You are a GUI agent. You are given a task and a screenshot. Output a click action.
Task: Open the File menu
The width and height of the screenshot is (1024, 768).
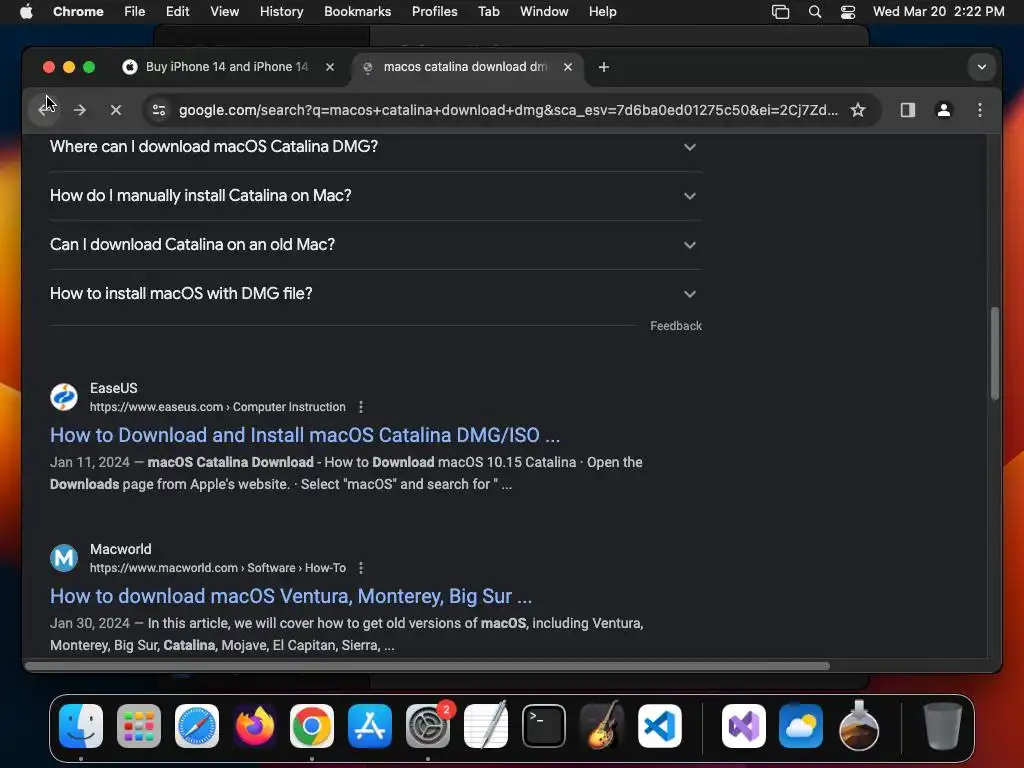[x=135, y=12]
